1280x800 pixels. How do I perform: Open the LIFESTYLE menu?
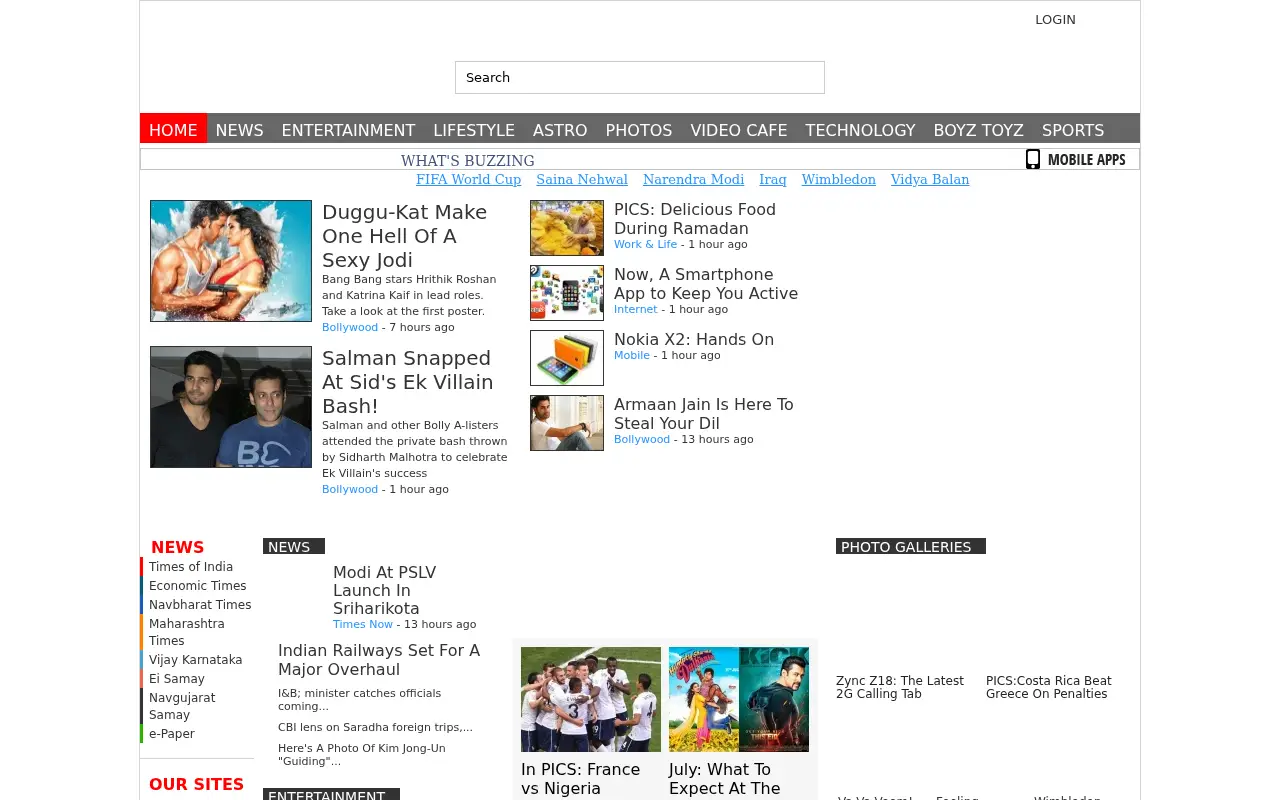tap(474, 130)
